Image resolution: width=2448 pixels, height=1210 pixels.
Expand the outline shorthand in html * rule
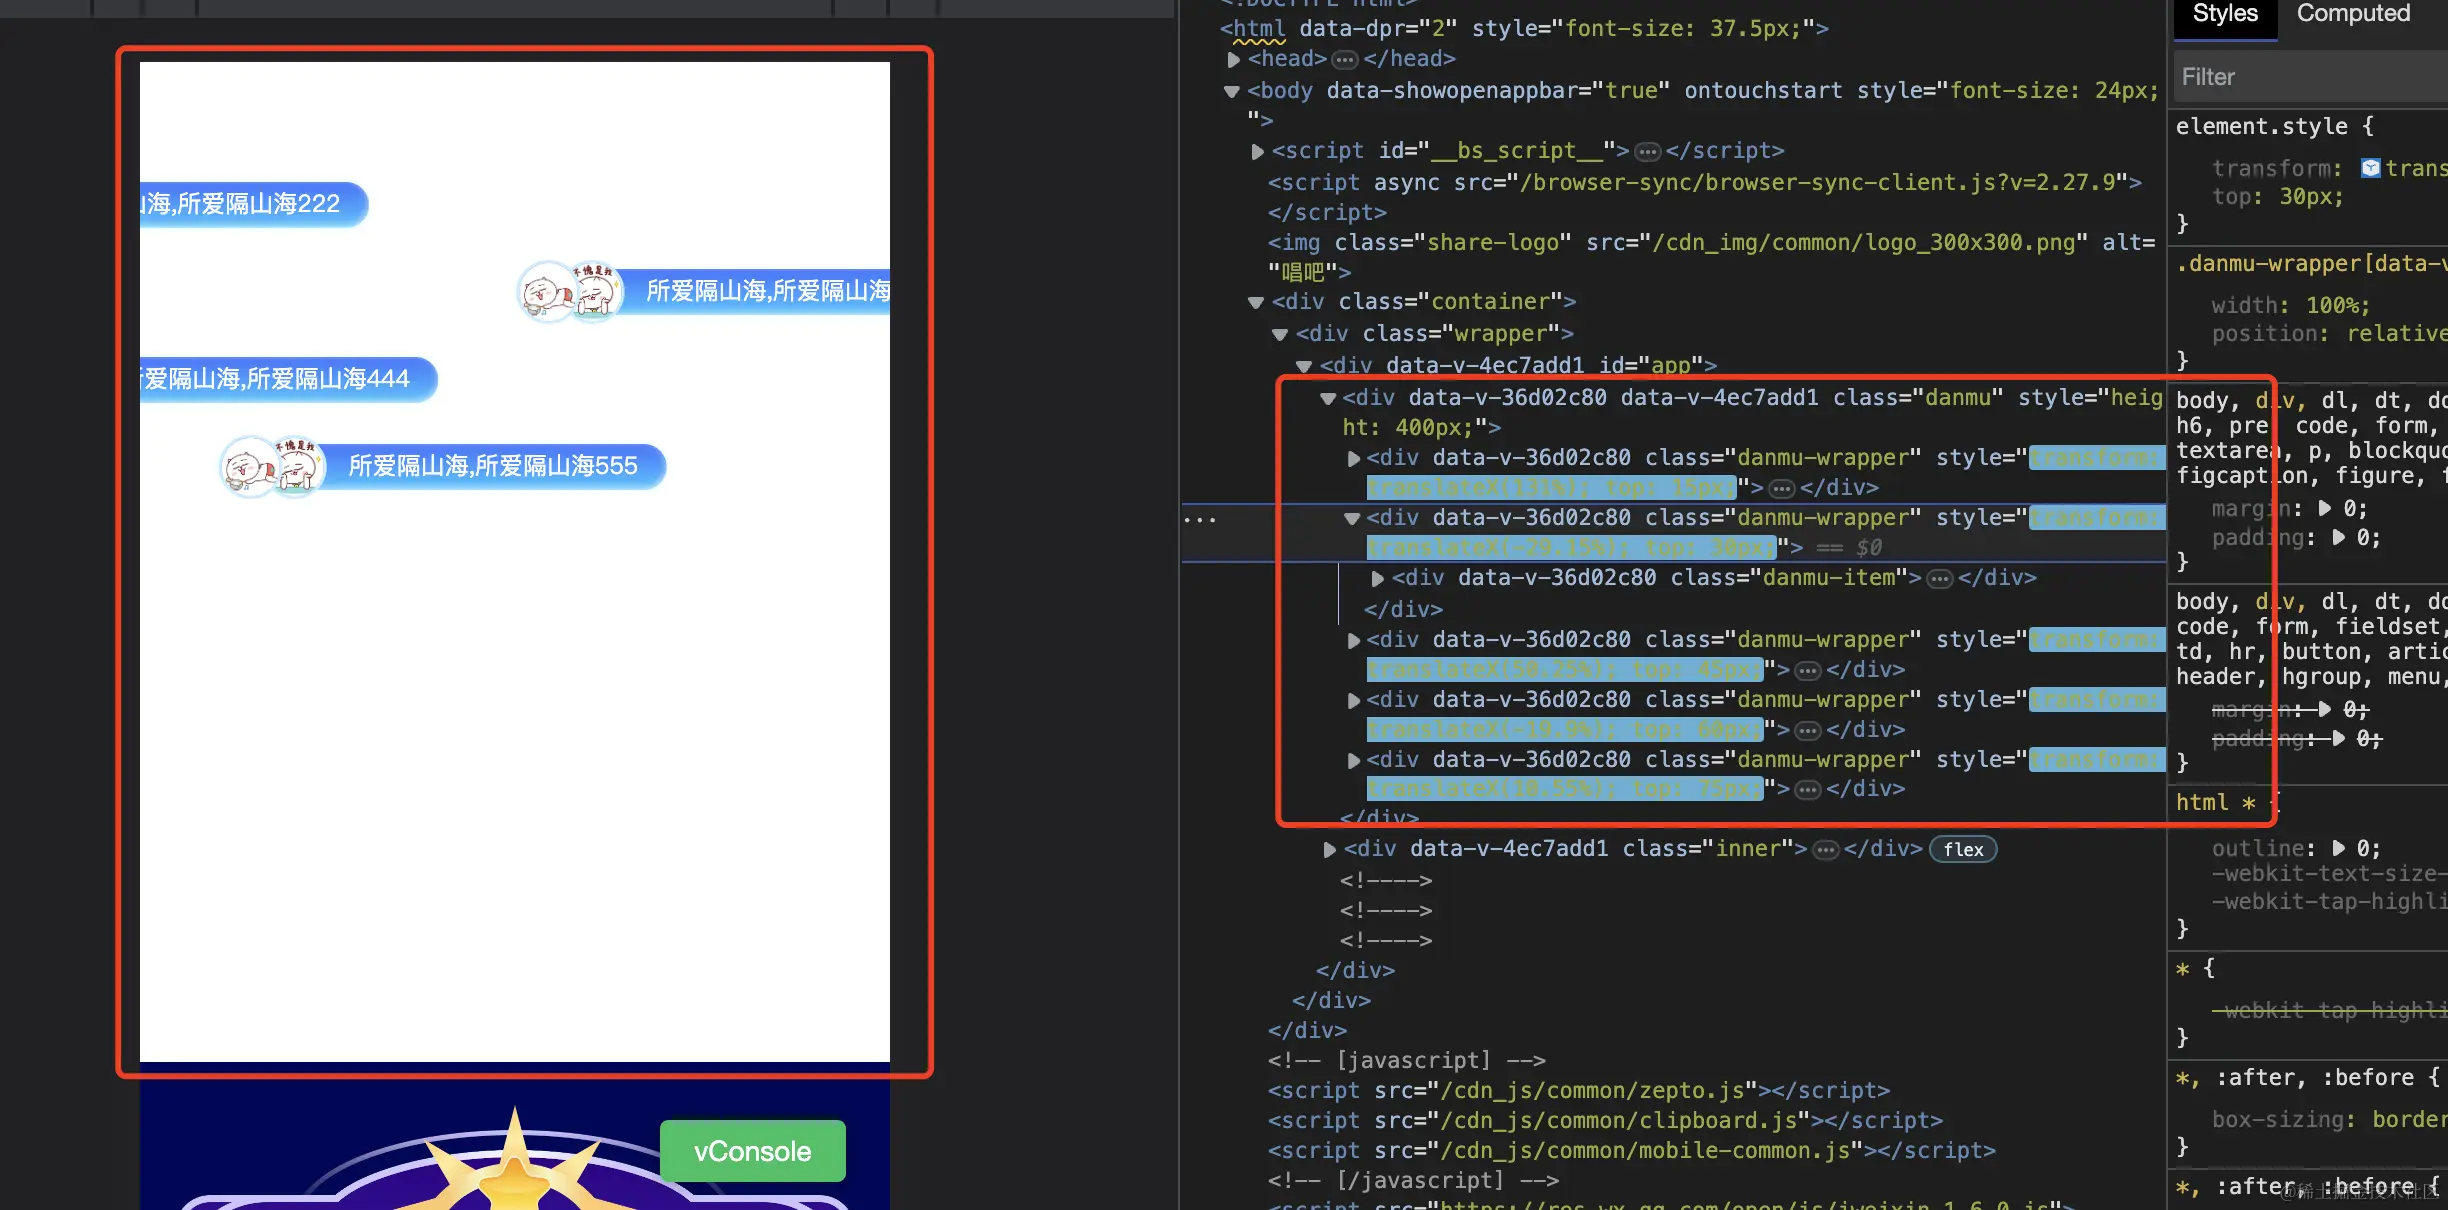pos(2338,848)
